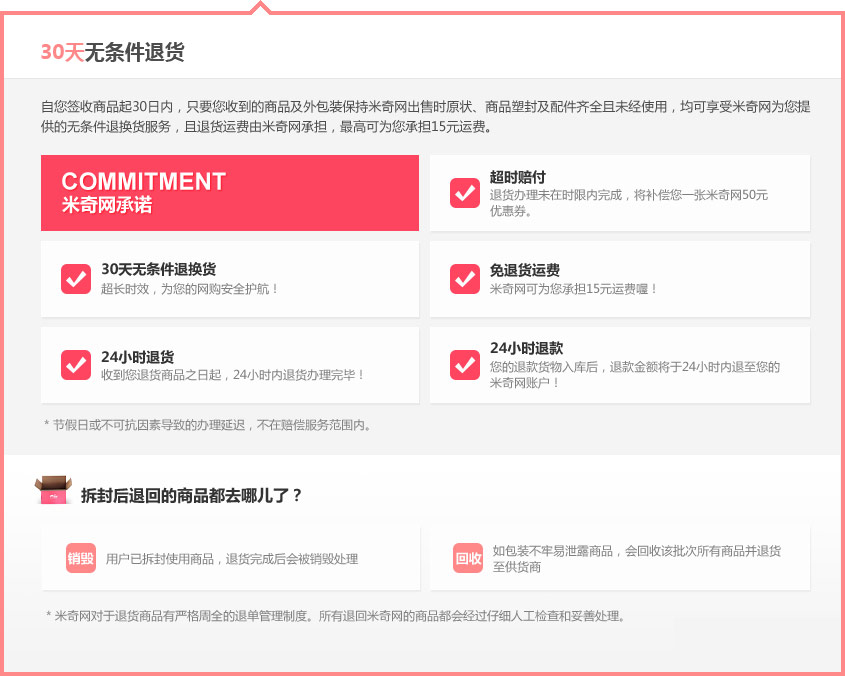Click the 节假日或不可抗因素 footnote
Image resolution: width=845 pixels, height=676 pixels.
[207, 425]
